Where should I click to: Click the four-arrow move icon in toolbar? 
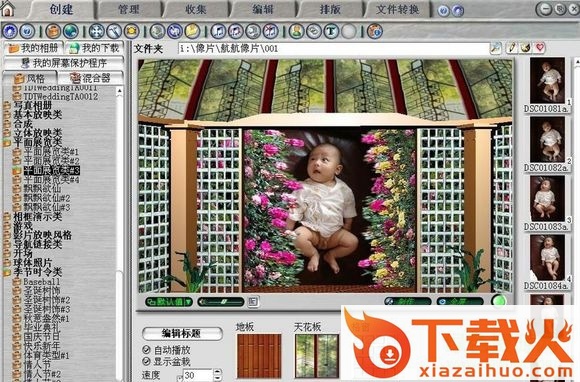point(96,31)
